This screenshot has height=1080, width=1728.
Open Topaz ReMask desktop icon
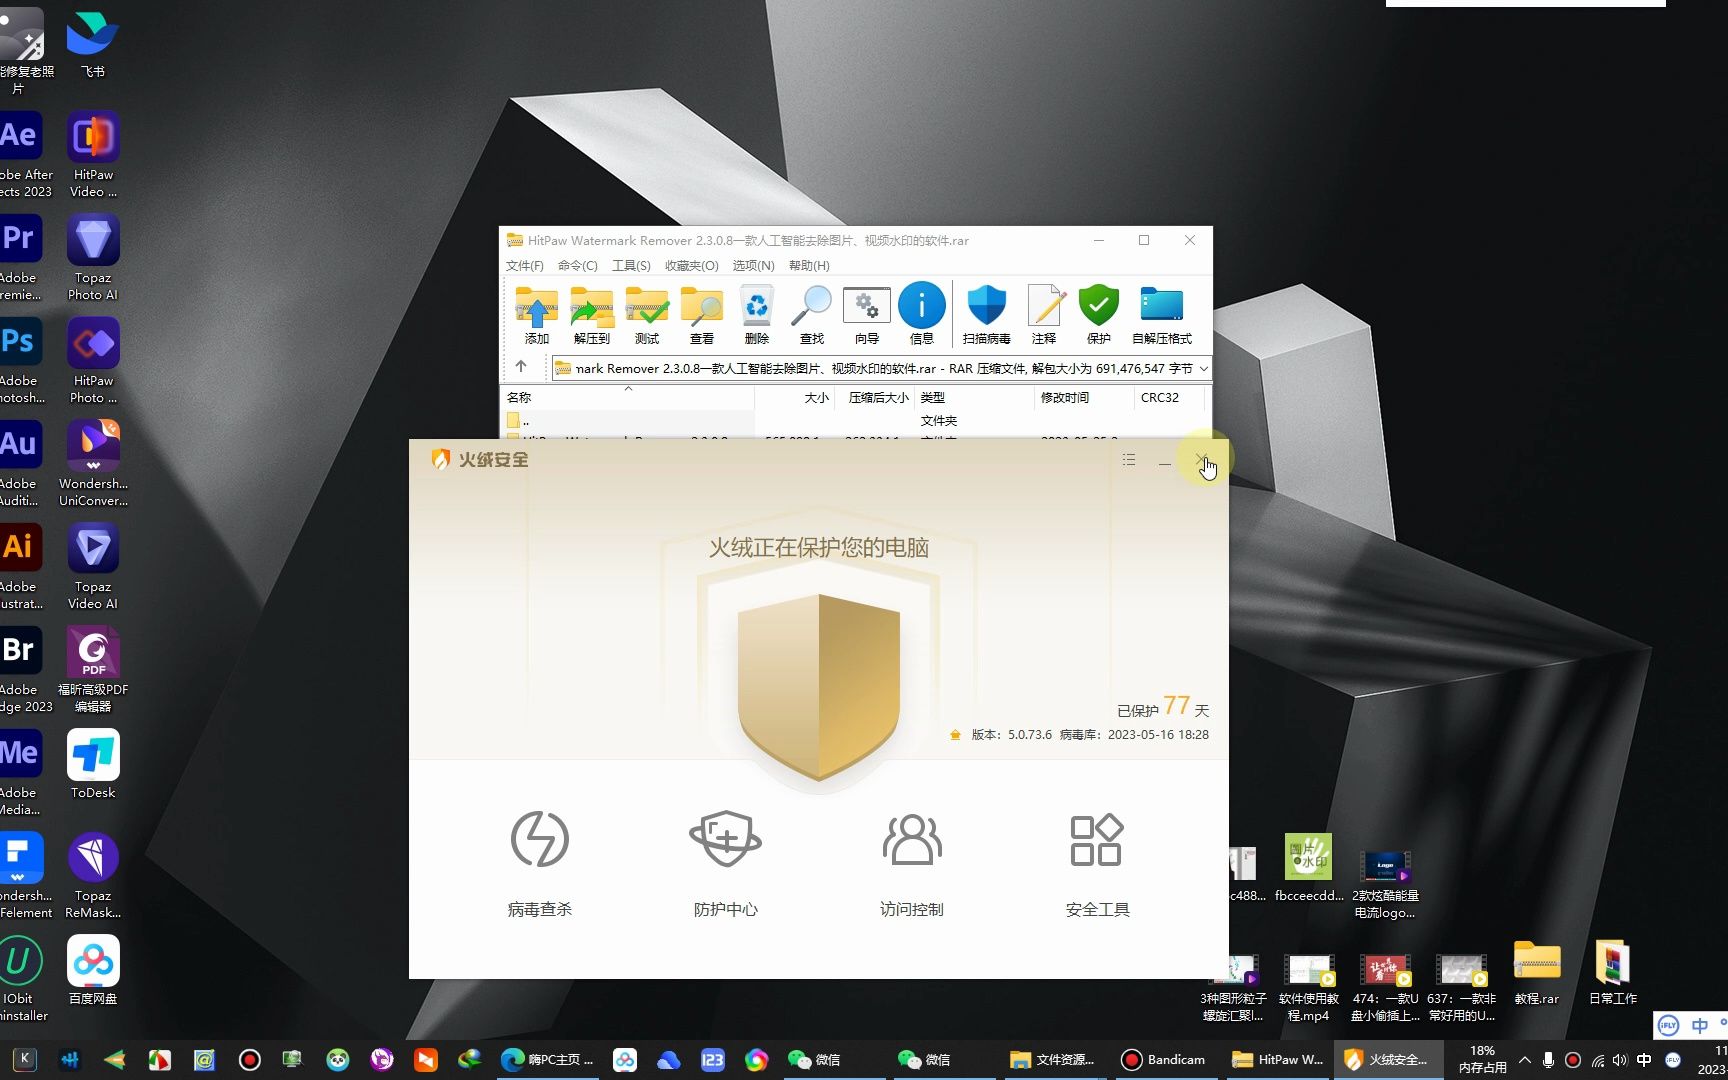[x=93, y=876]
